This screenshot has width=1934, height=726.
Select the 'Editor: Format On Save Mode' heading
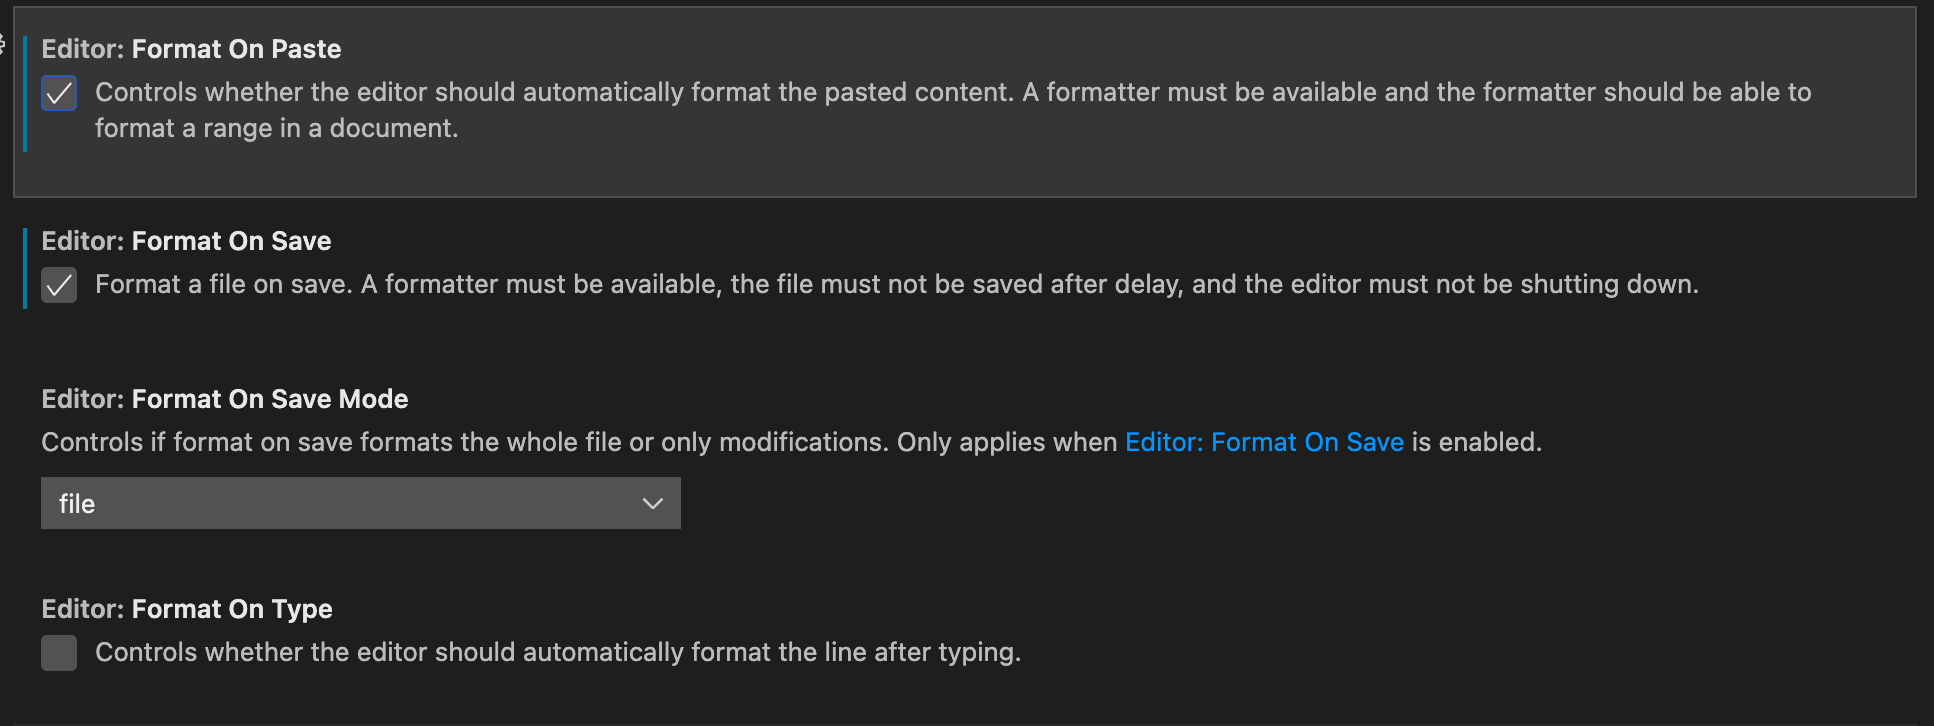[225, 399]
